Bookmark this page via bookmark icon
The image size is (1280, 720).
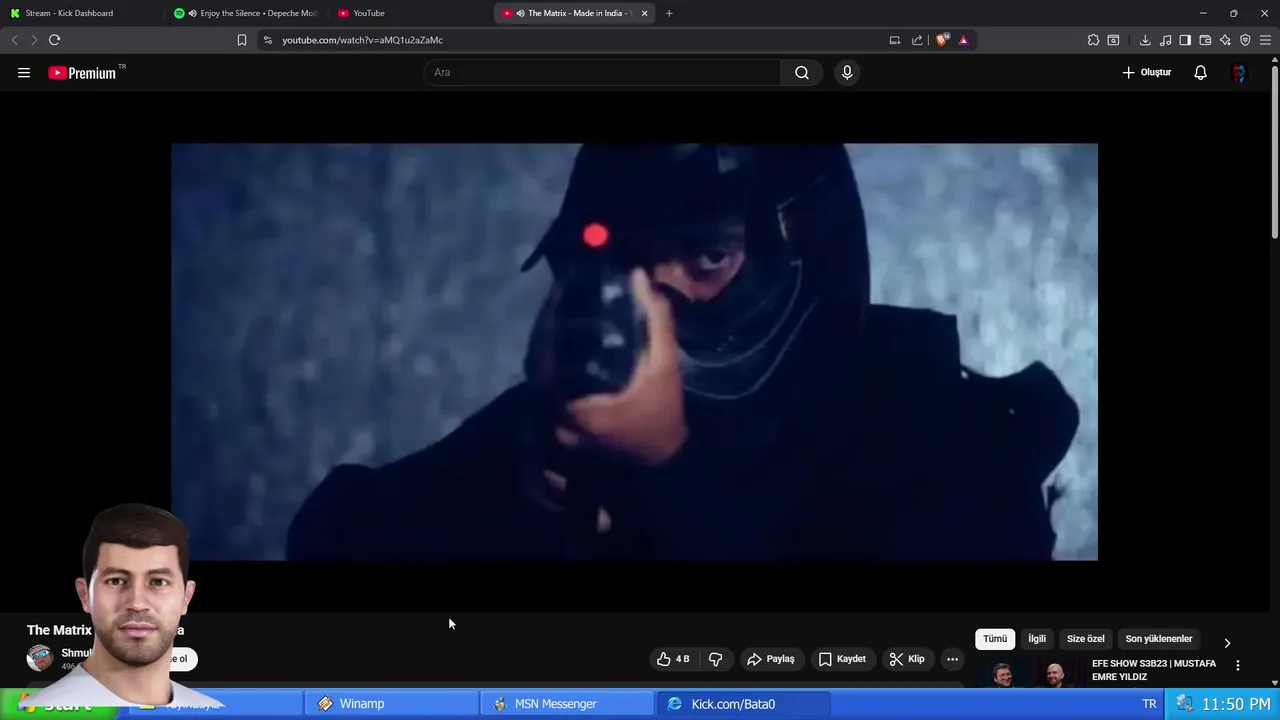point(241,40)
